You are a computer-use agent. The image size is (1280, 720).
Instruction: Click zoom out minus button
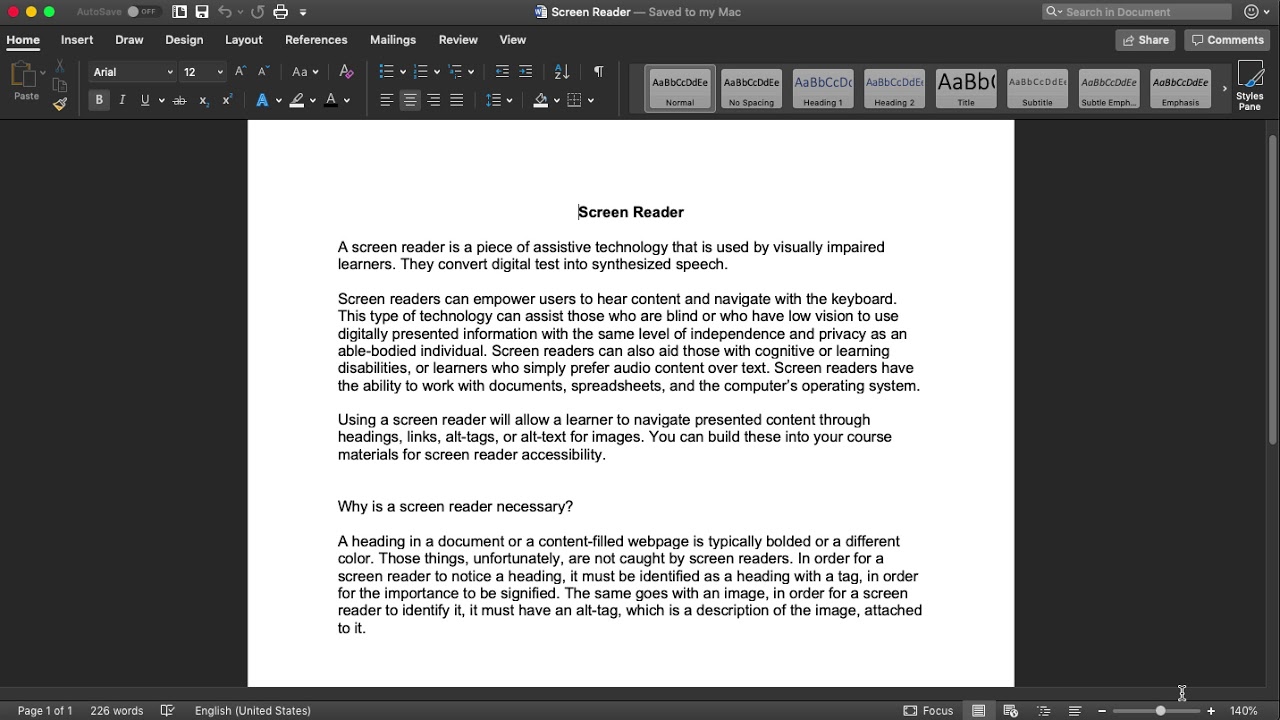click(1102, 711)
